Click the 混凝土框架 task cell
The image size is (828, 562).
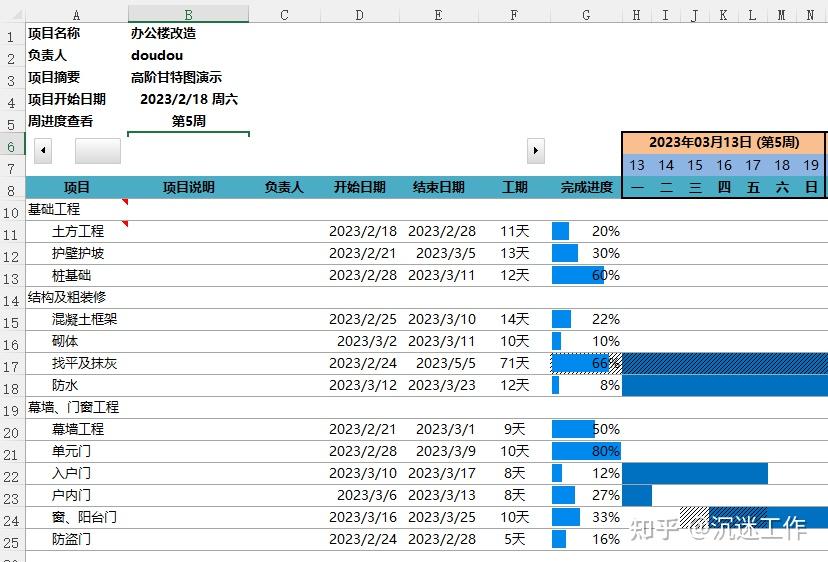77,320
